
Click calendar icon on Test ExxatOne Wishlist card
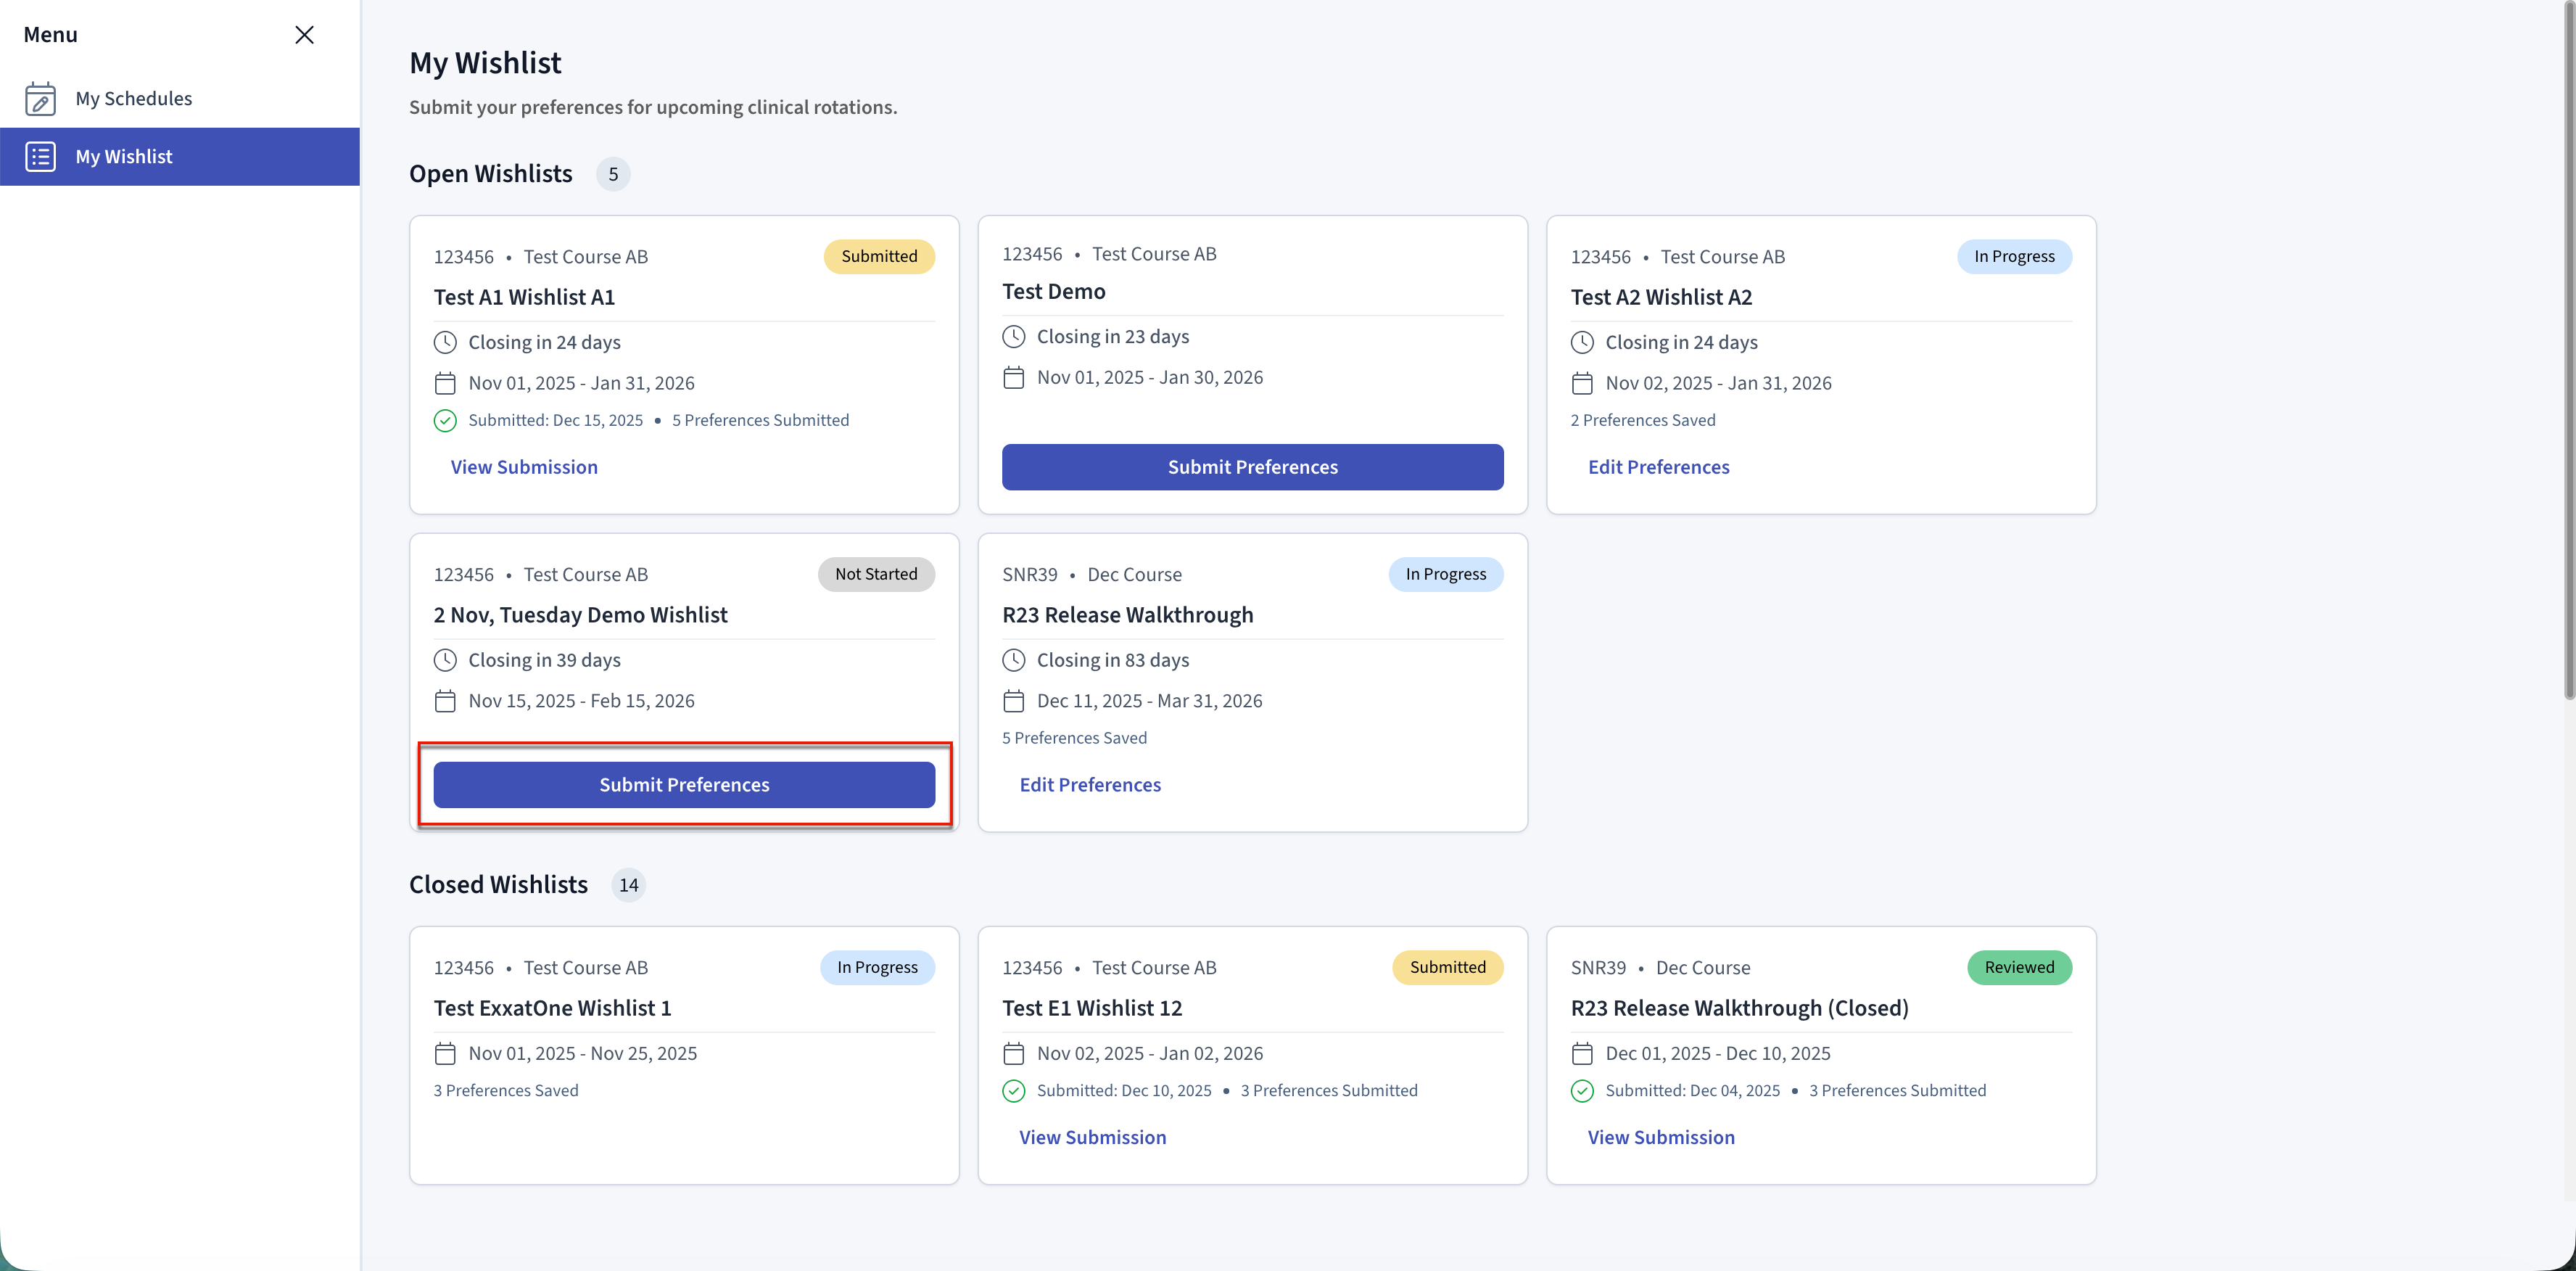(445, 1054)
